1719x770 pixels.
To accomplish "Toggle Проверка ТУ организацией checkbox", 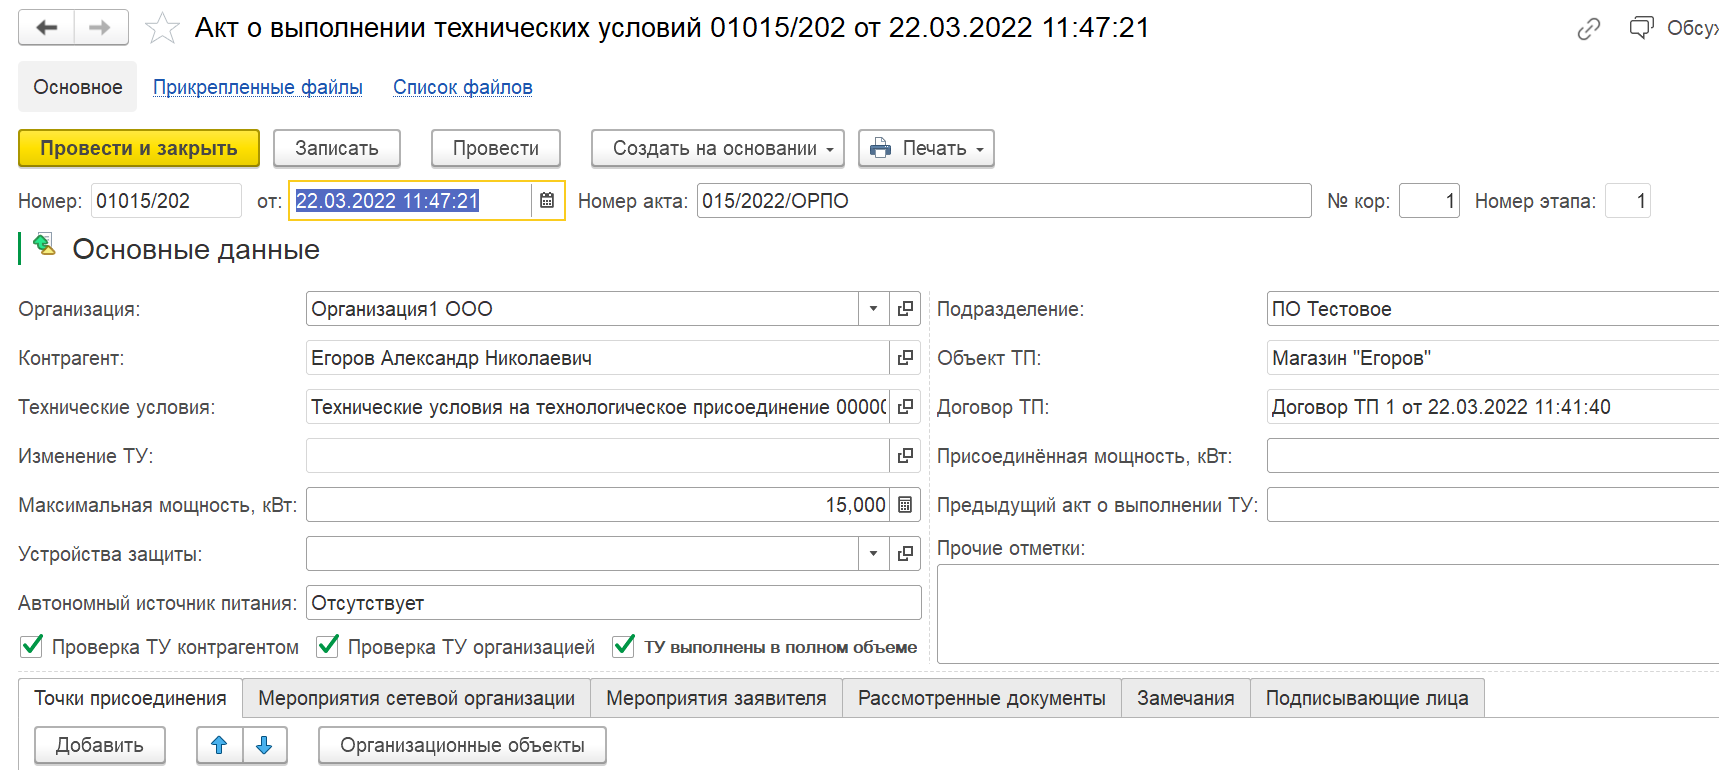I will [x=327, y=646].
